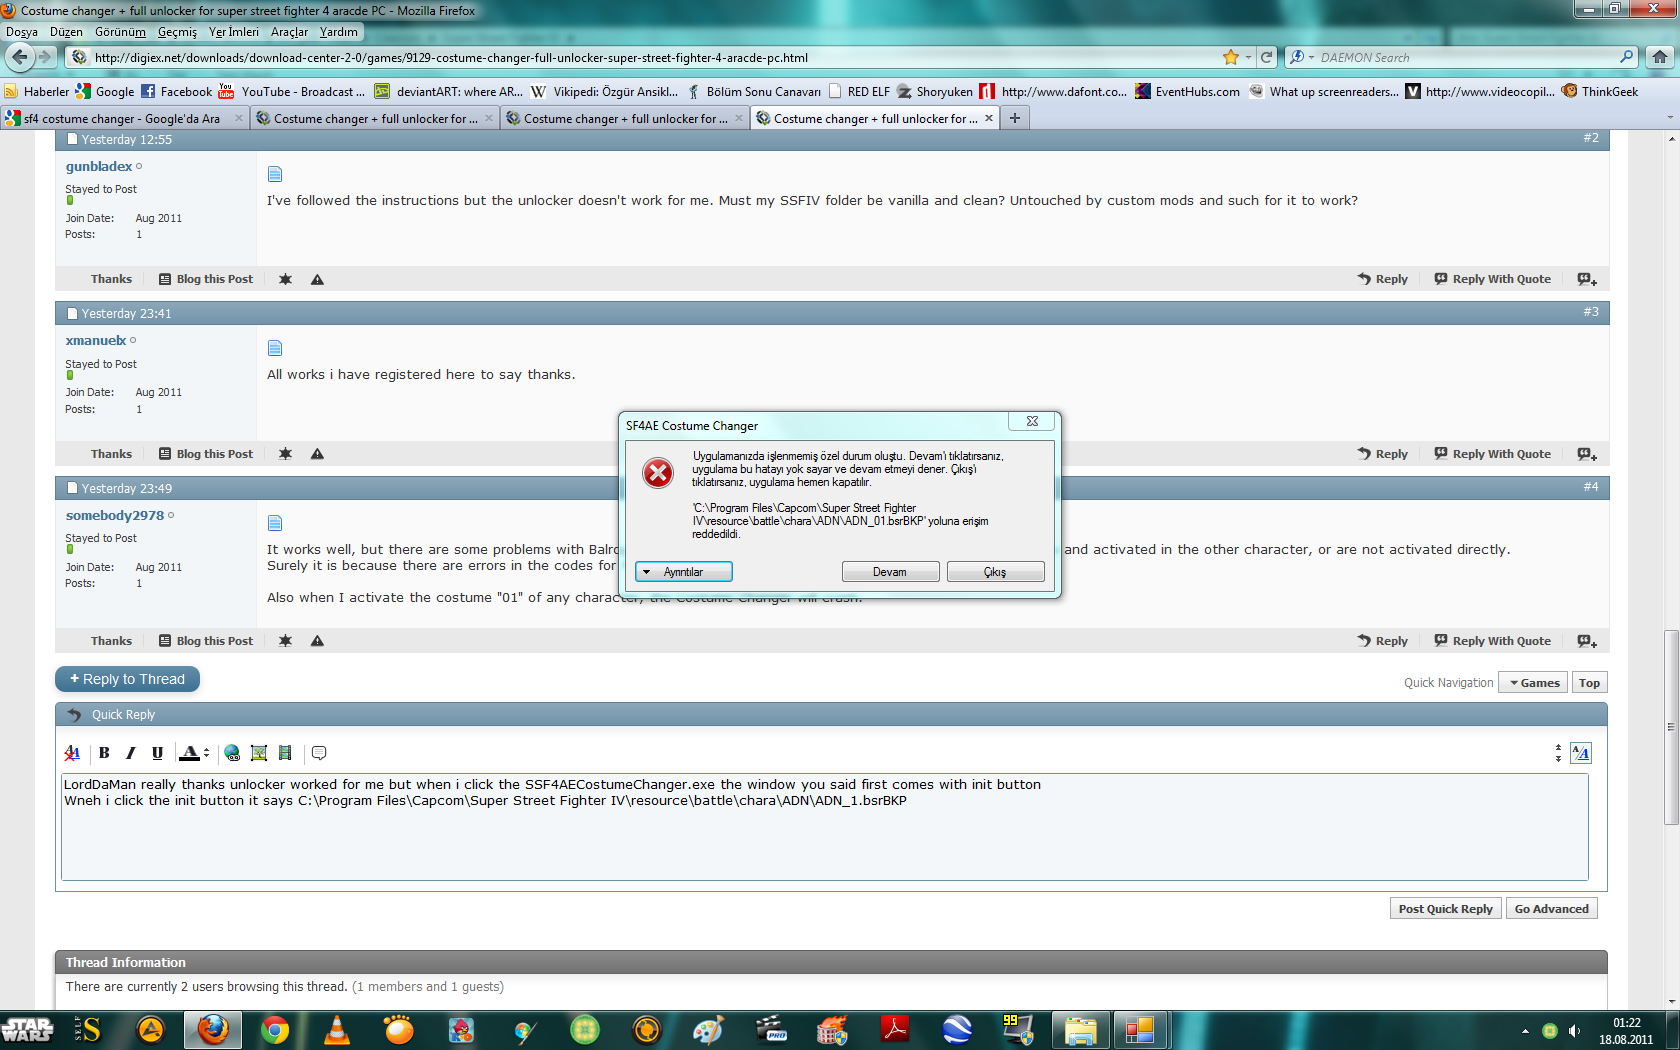Viewport: 1680px width, 1050px height.
Task: Open the Yer İmleri menu
Action: click(233, 32)
